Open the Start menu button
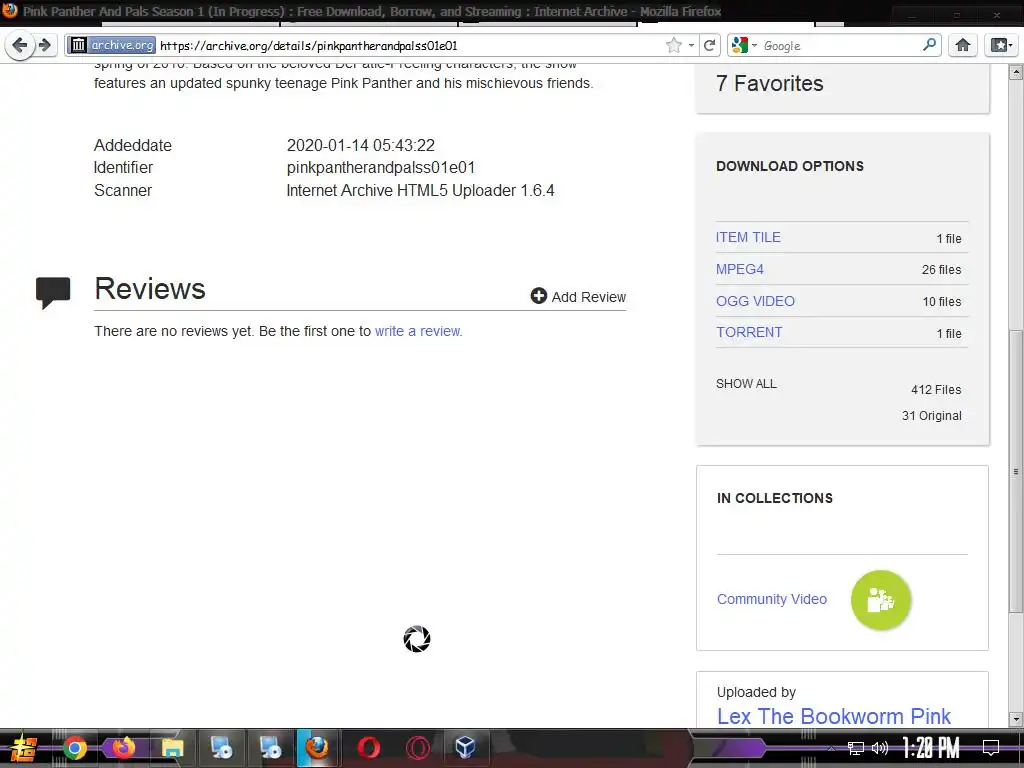The image size is (1024, 768). (23, 748)
